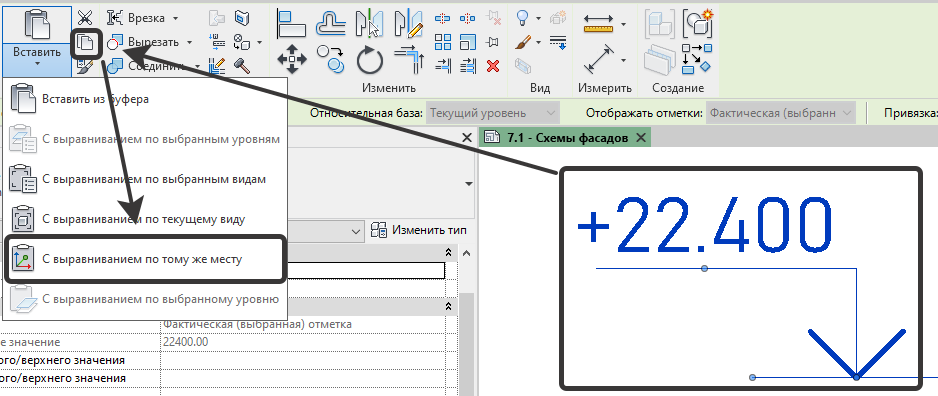The image size is (938, 396).
Task: Switch to the 7.1 - Схемы фасадов tab
Action: click(x=567, y=138)
